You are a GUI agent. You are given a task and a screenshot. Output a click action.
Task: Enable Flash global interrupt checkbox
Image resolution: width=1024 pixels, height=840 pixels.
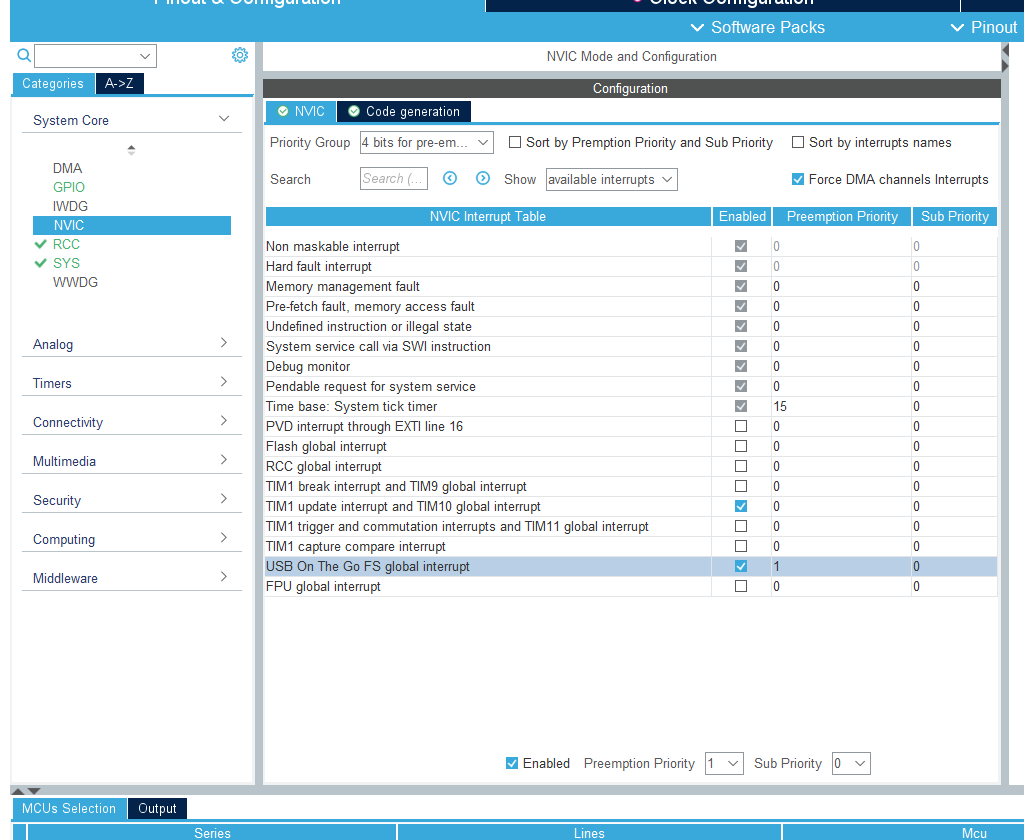[741, 446]
